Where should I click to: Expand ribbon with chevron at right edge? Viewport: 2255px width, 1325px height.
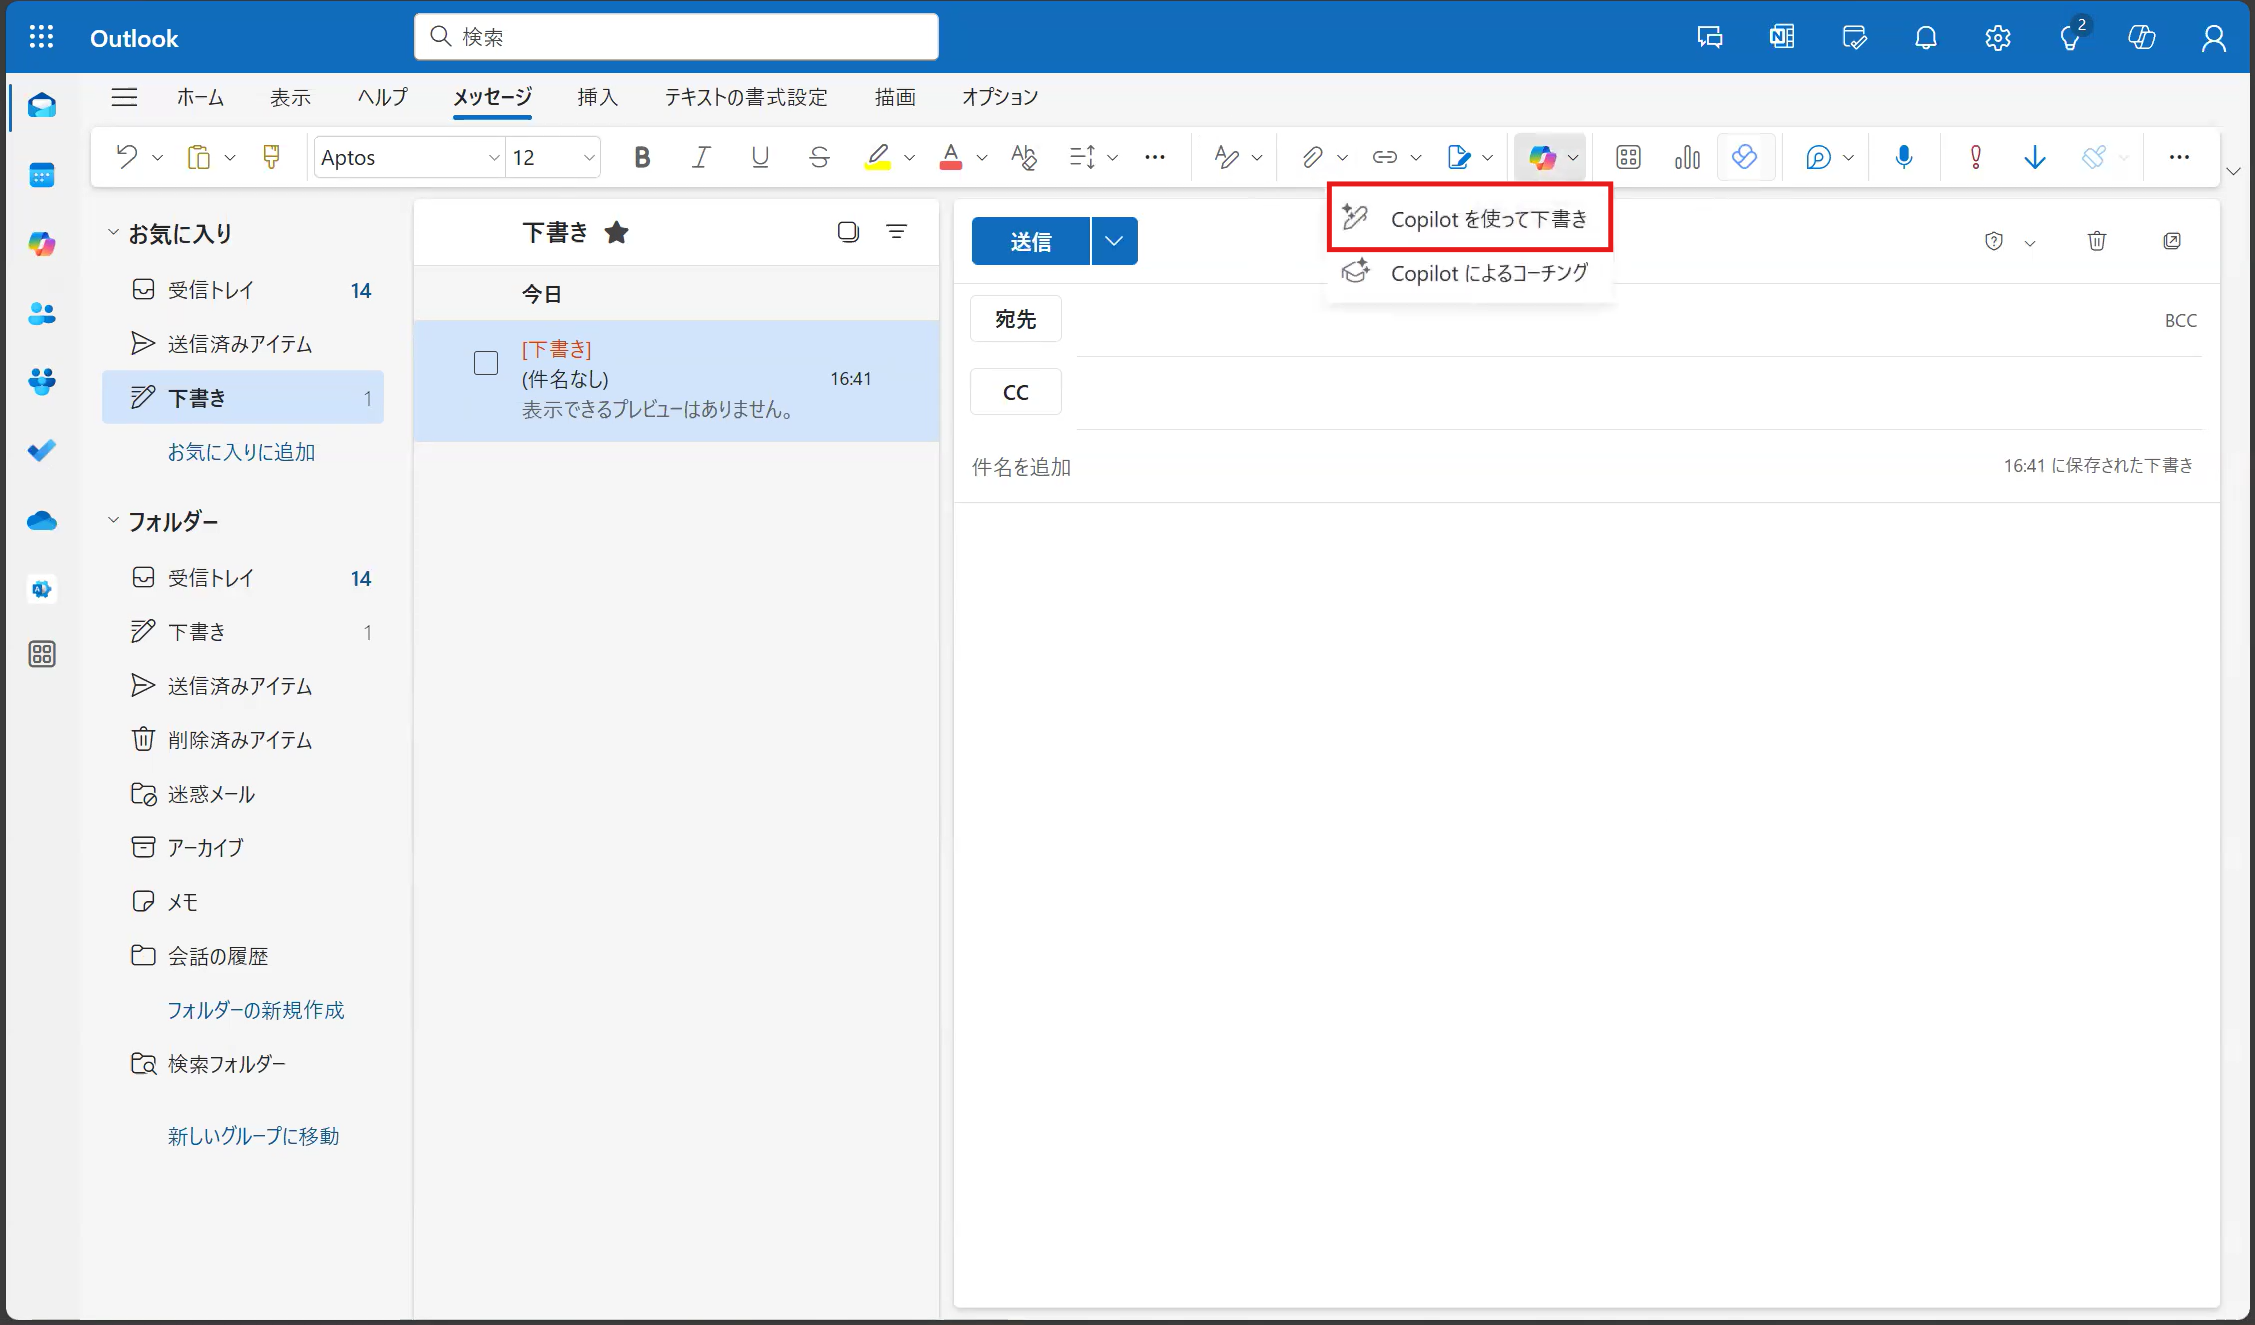[2234, 171]
